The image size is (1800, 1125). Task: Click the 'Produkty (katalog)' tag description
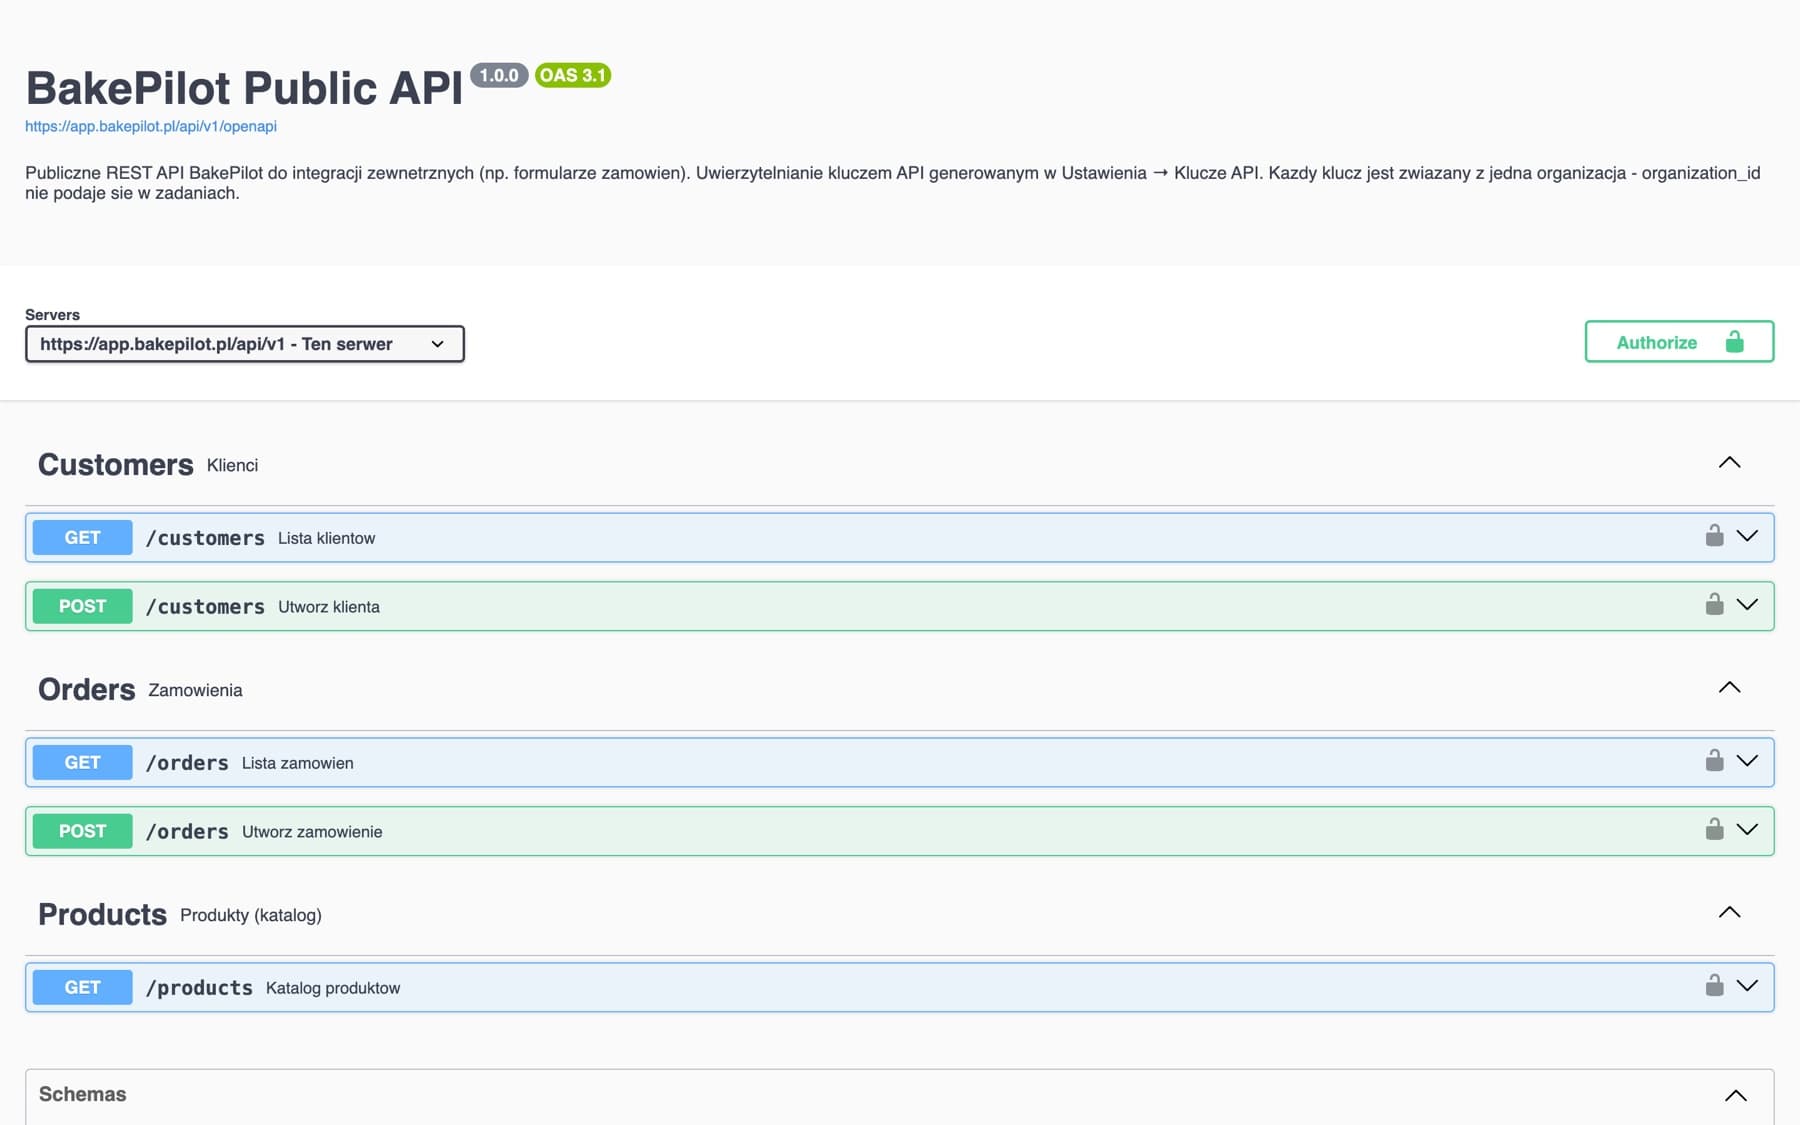pyautogui.click(x=251, y=915)
